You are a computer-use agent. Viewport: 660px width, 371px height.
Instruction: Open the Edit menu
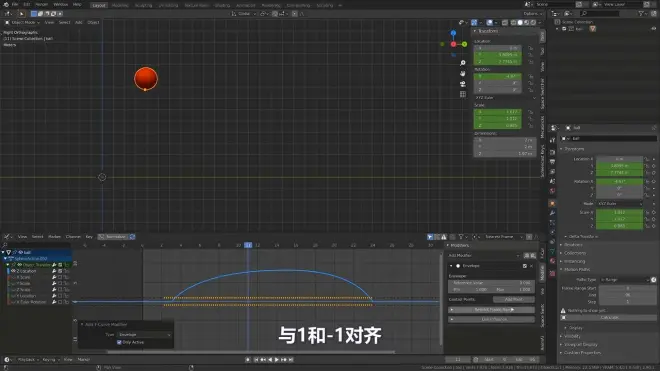click(x=27, y=5)
